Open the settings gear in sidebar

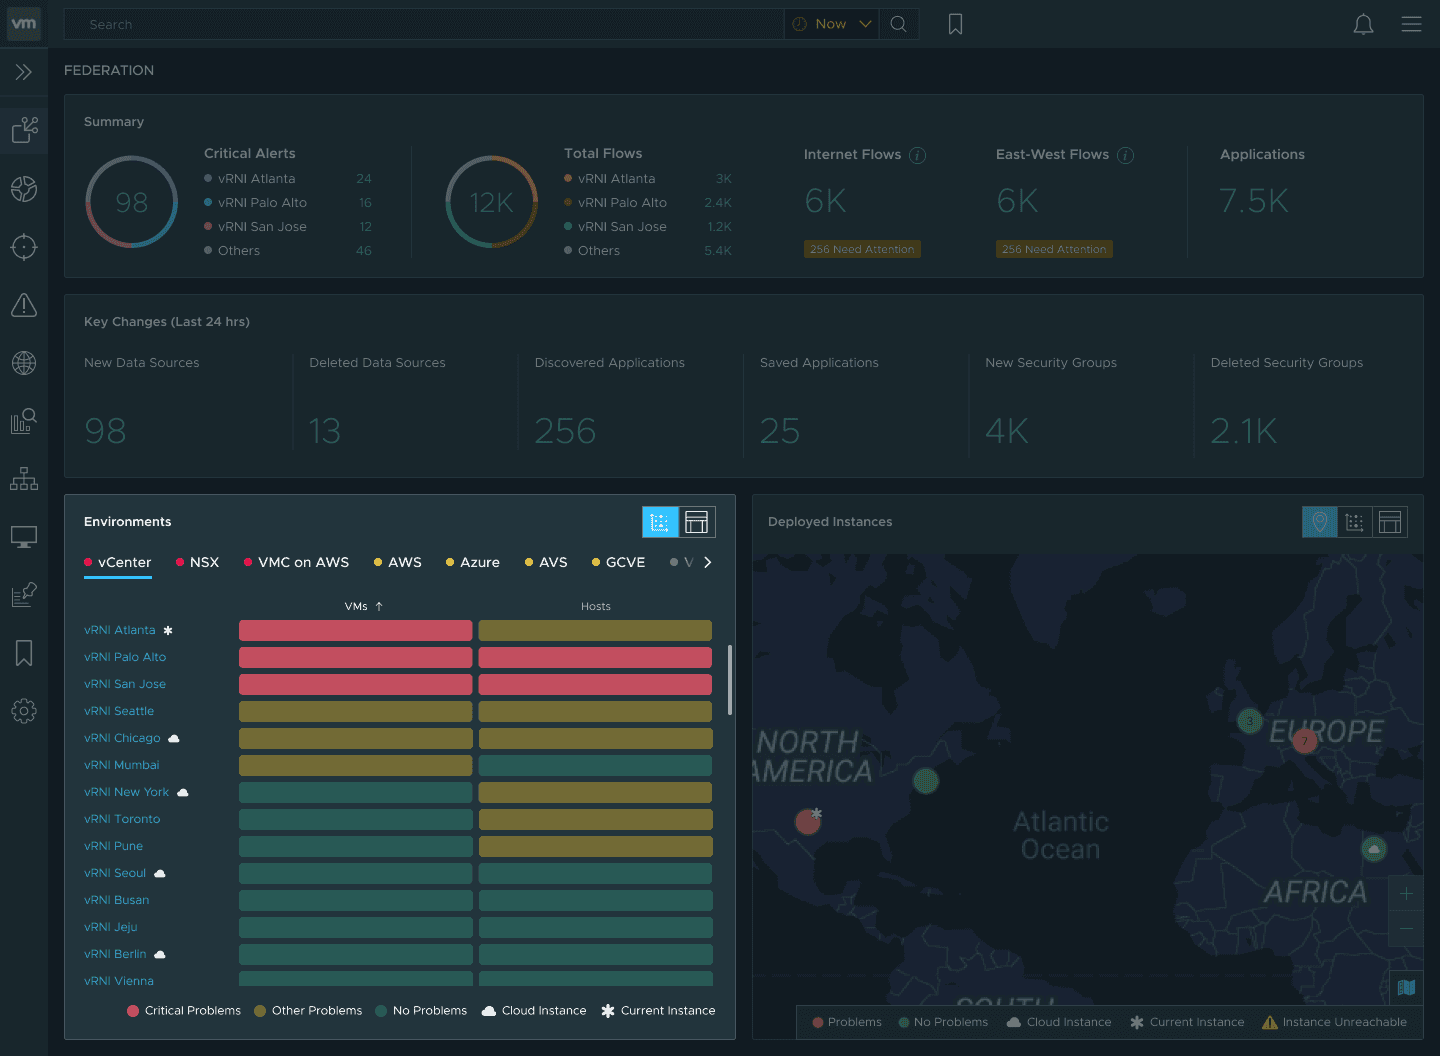click(24, 711)
